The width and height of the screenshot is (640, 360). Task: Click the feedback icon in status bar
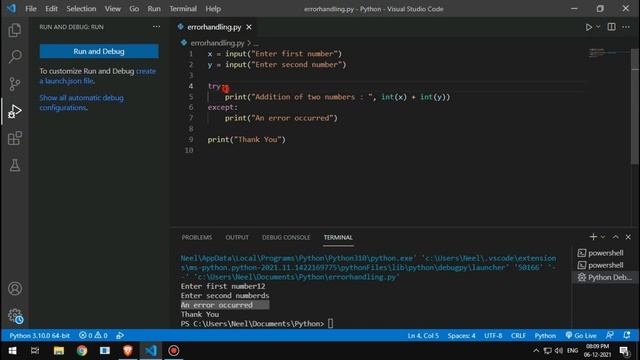point(610,335)
